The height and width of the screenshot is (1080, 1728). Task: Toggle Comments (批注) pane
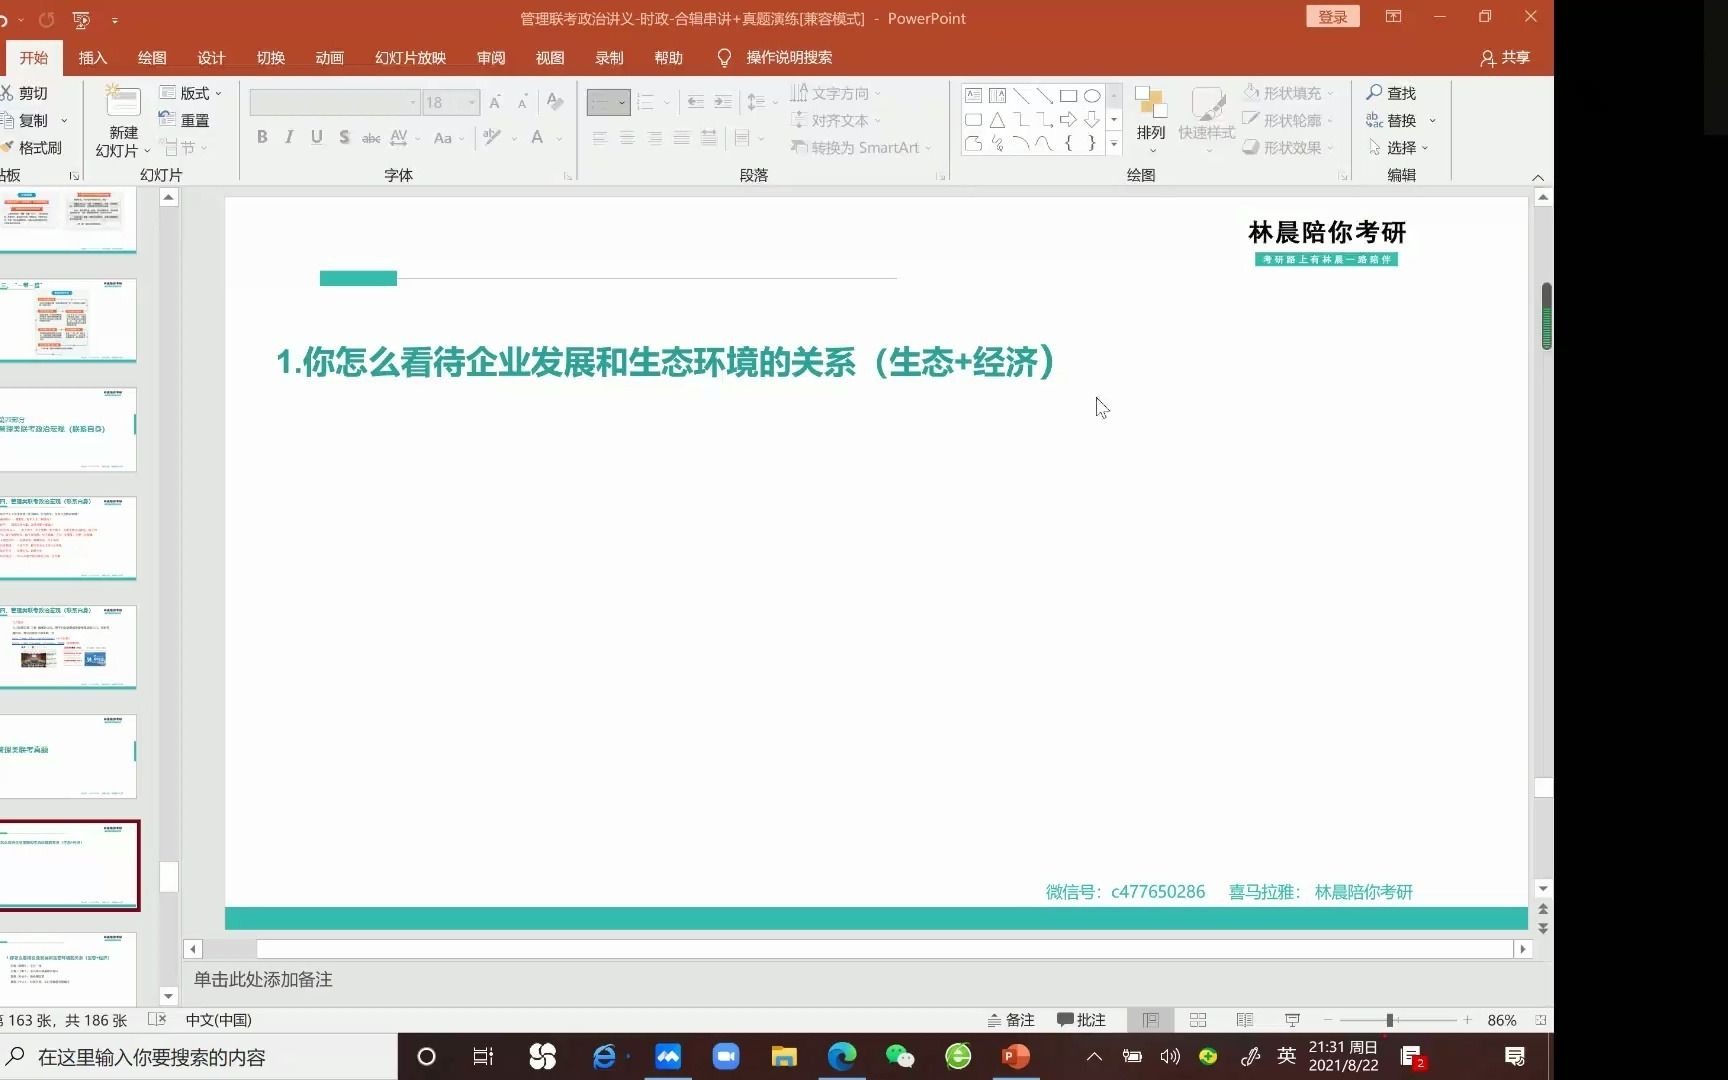click(x=1081, y=1020)
